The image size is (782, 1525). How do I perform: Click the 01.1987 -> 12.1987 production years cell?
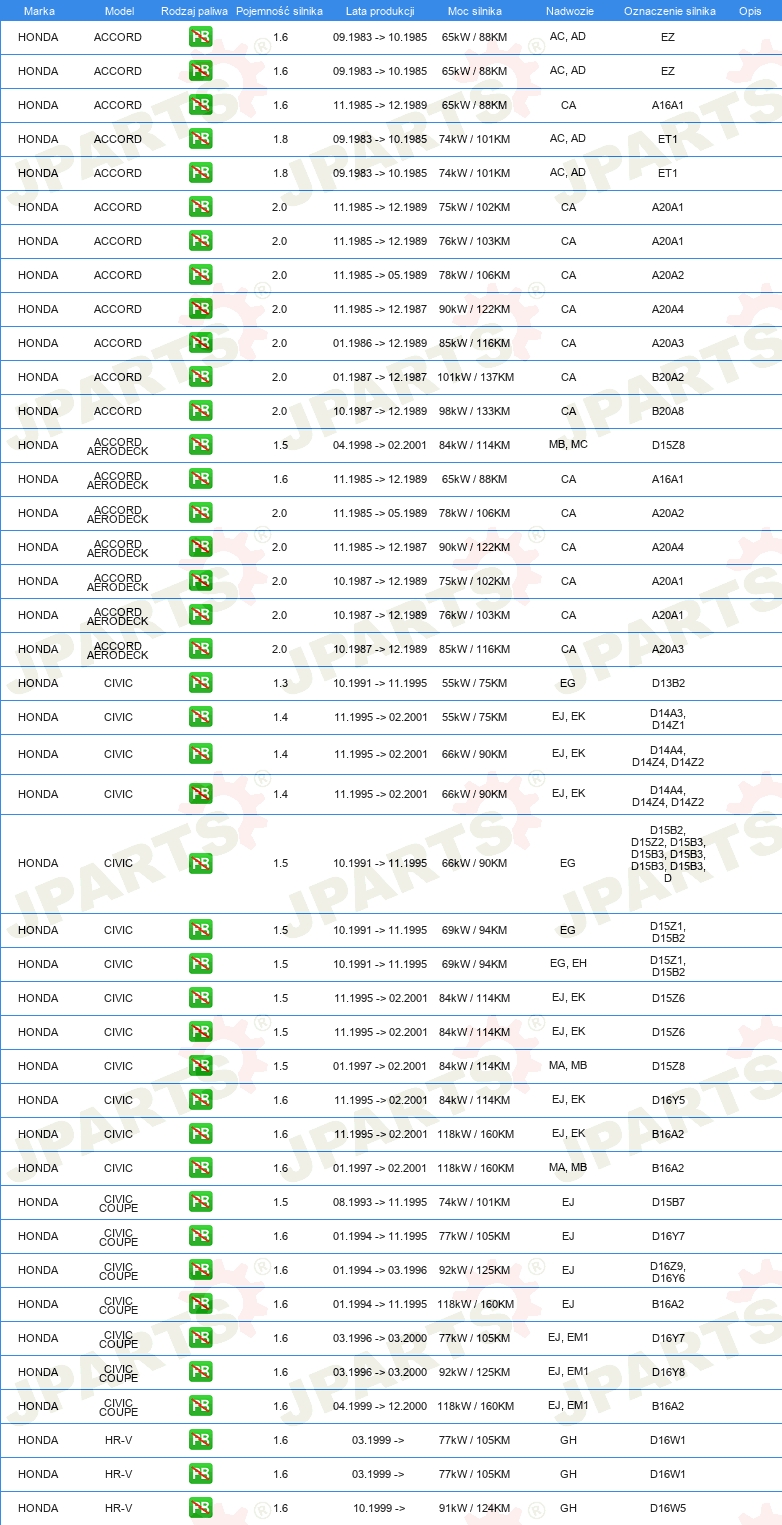tap(380, 377)
